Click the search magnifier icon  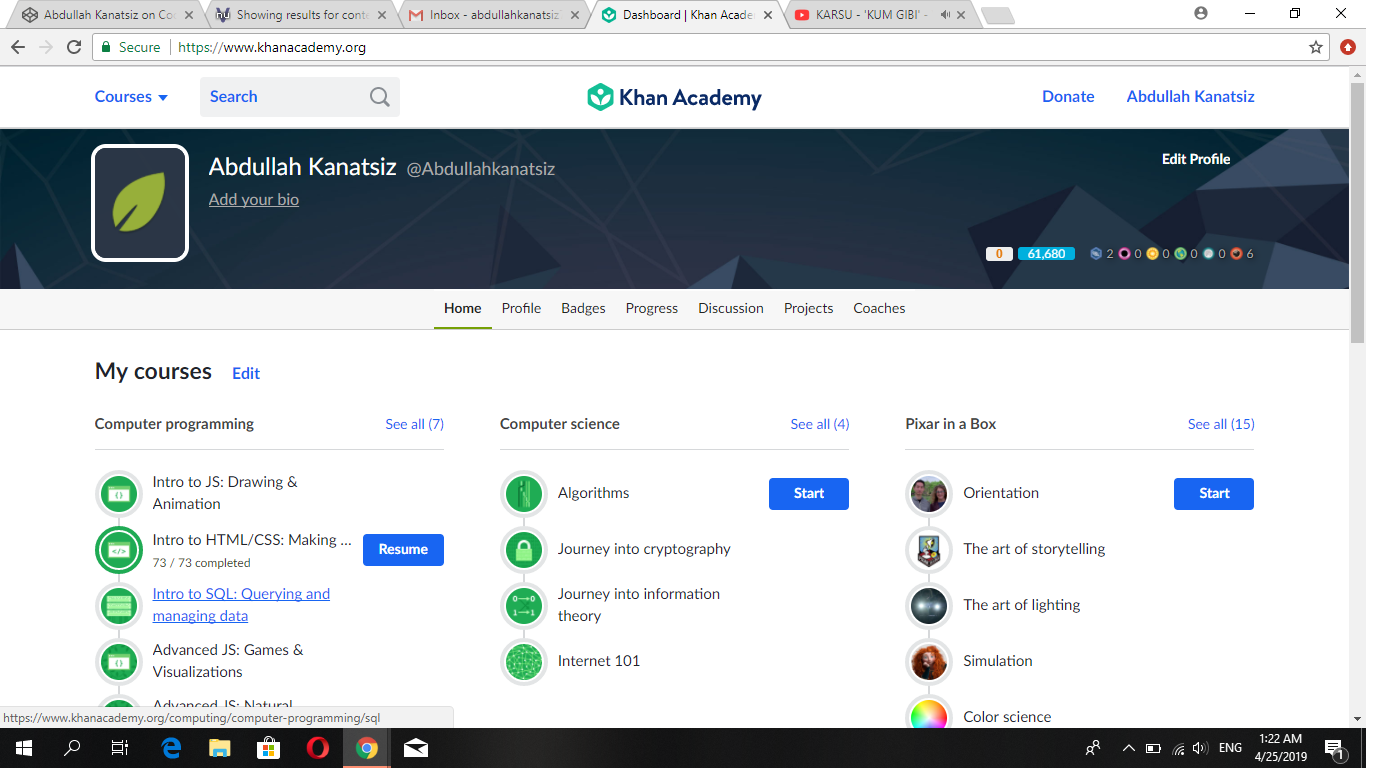380,97
